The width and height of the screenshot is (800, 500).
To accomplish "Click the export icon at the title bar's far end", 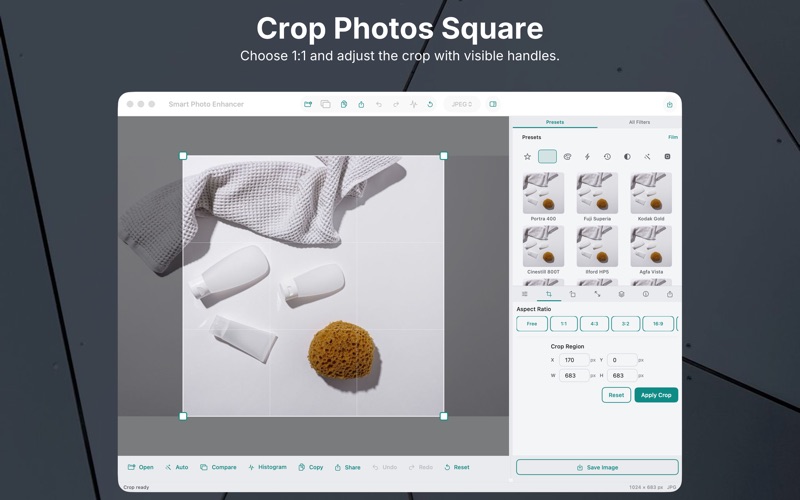I will 669,105.
